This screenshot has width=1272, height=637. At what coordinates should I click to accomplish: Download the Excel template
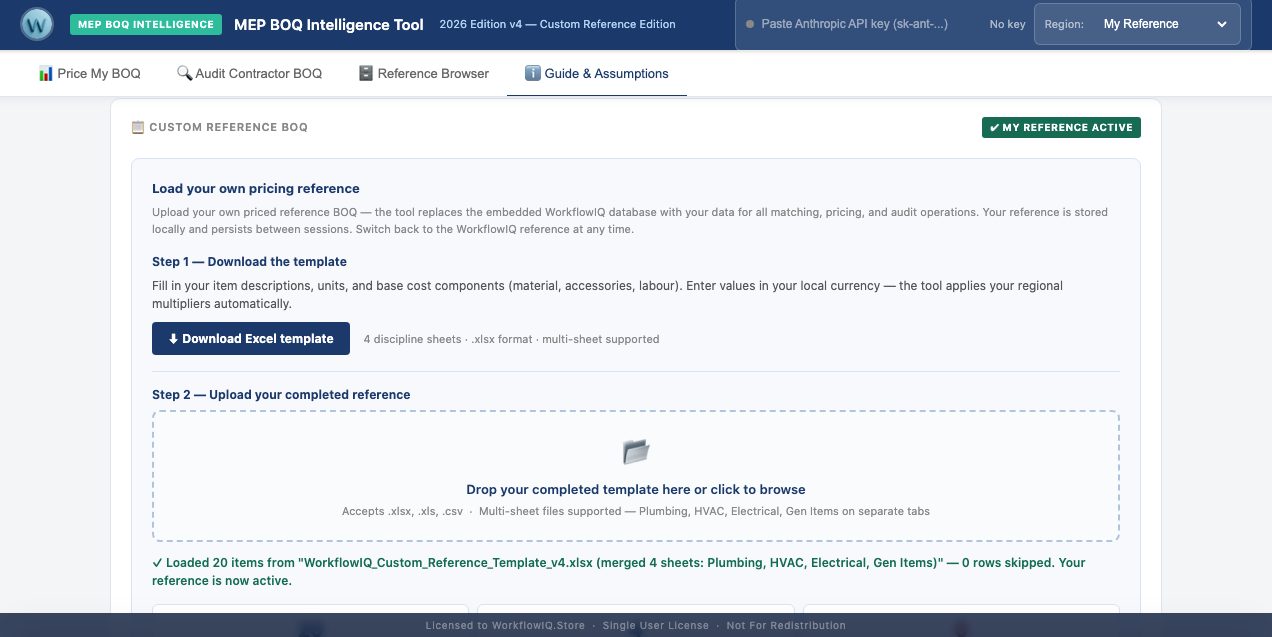point(251,339)
